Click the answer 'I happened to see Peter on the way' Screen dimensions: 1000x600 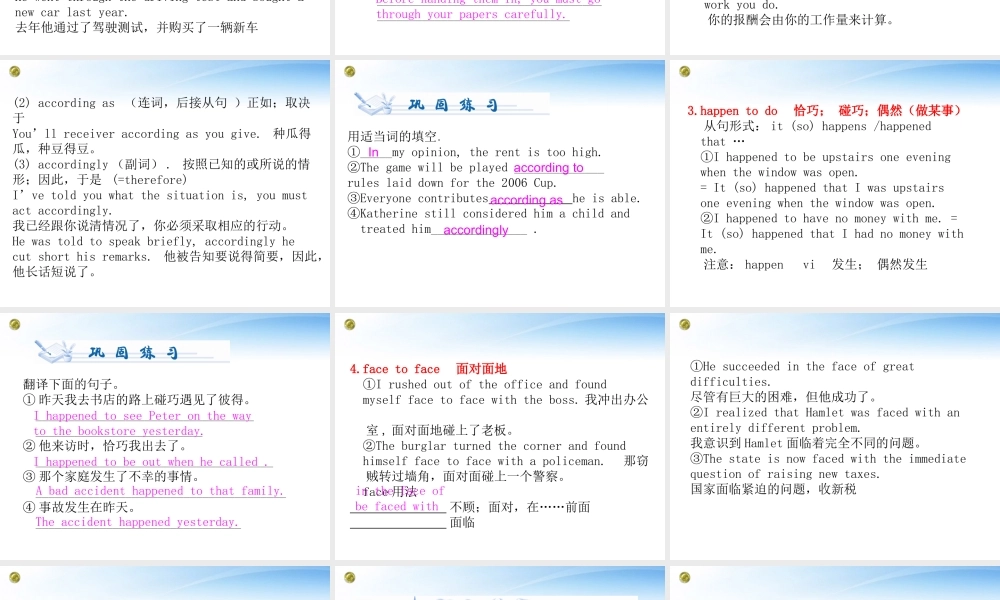[x=143, y=416]
